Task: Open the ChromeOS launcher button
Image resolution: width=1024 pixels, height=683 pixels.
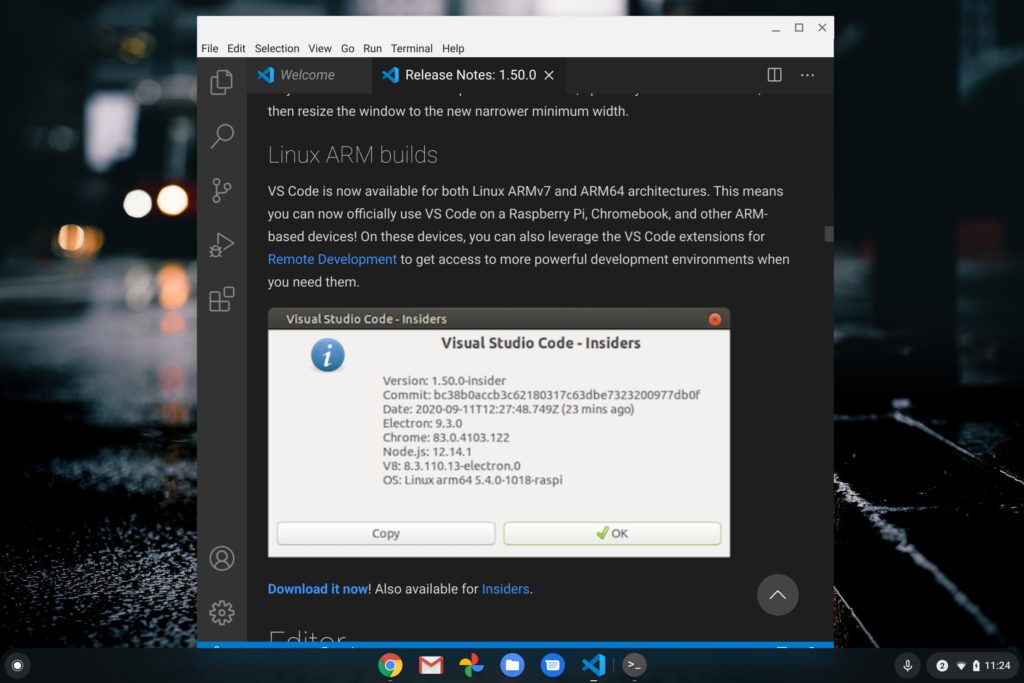Action: (x=18, y=665)
